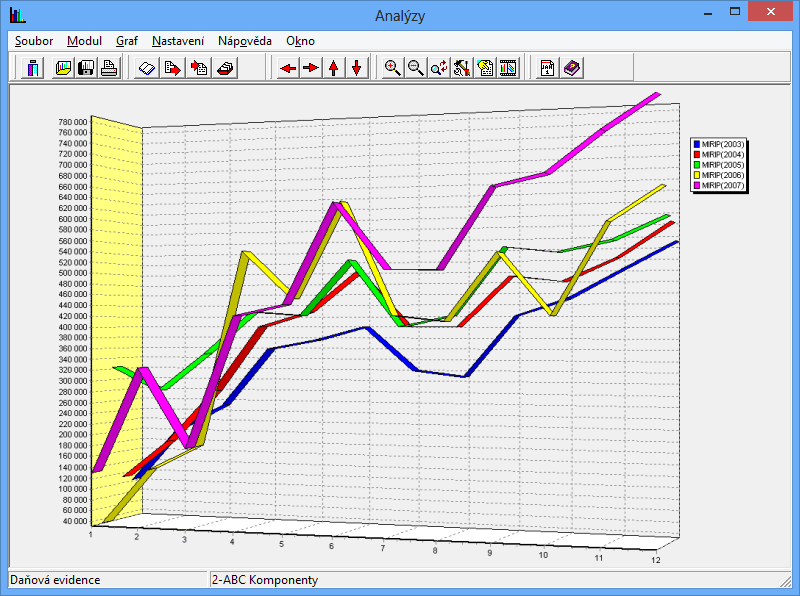Click the red up arrow button
This screenshot has width=800, height=596.
coord(334,68)
